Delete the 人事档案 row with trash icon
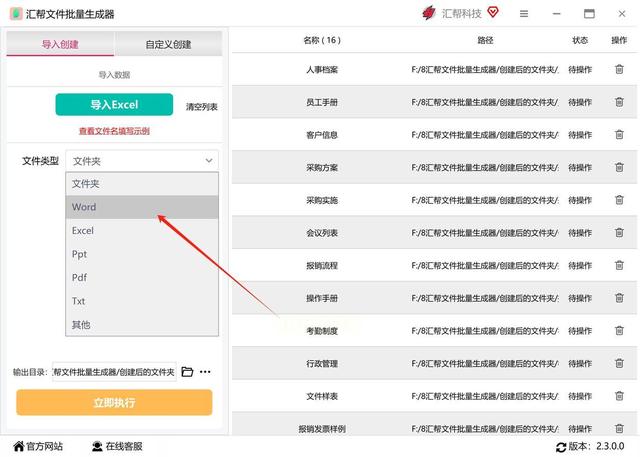This screenshot has width=640, height=457. [619, 69]
